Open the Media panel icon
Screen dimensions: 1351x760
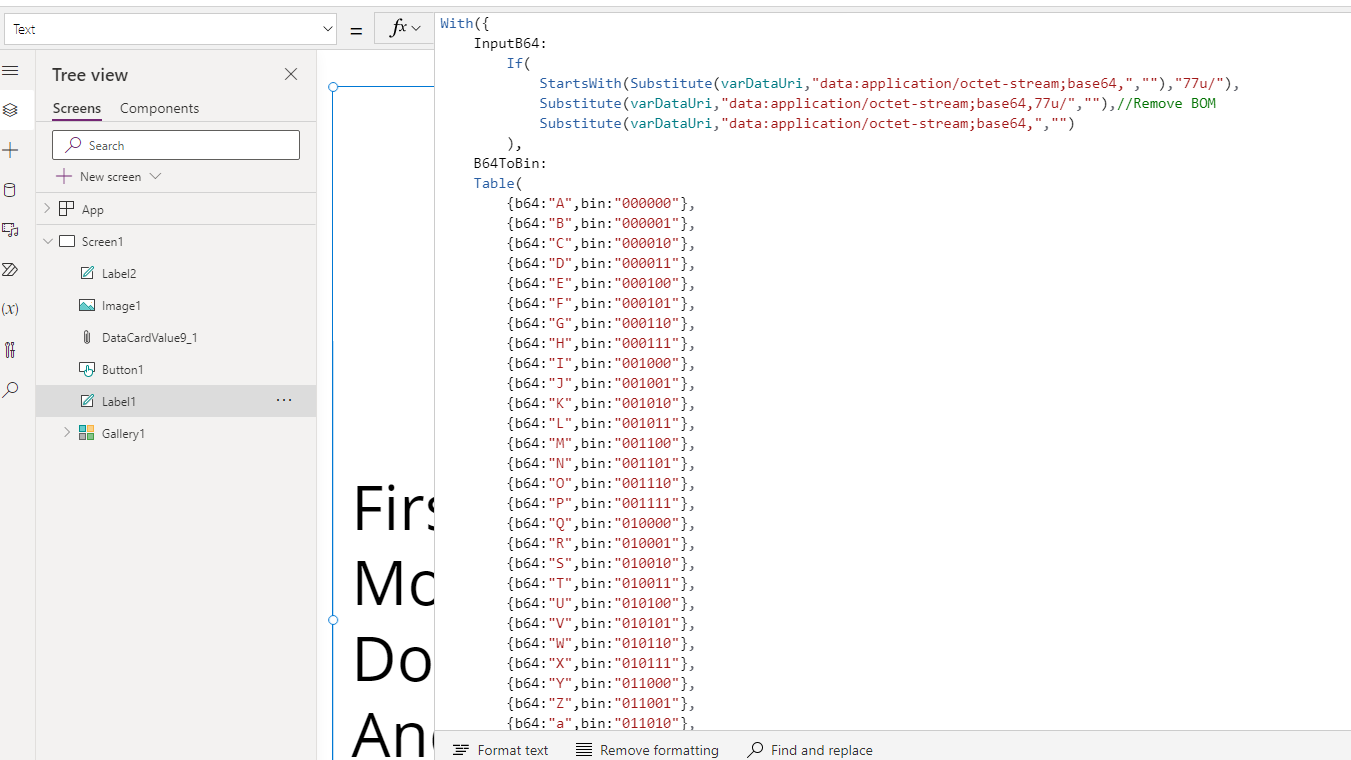coord(12,229)
